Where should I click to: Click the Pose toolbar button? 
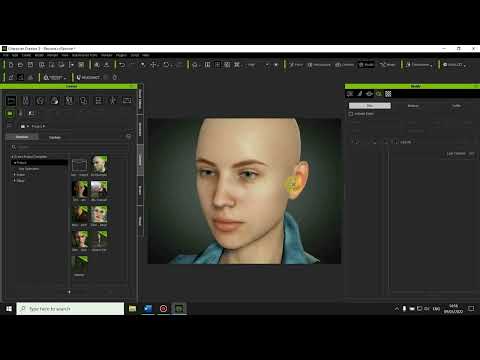(296, 65)
